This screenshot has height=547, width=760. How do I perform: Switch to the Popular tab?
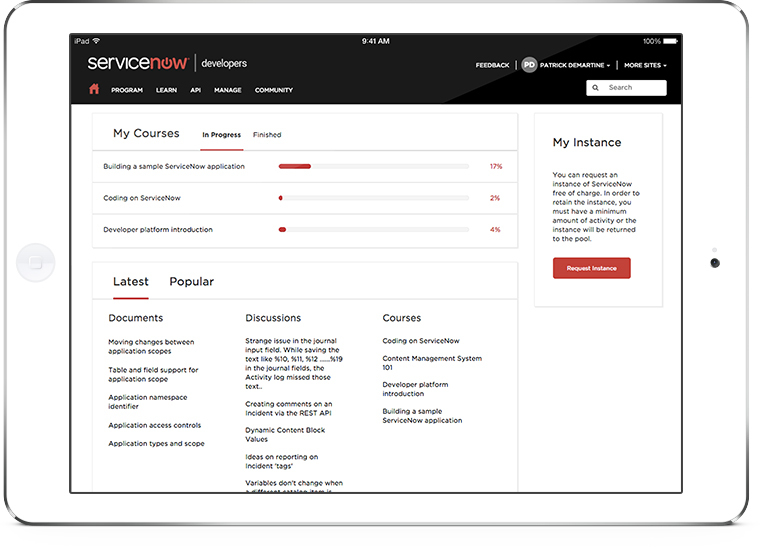tap(191, 282)
